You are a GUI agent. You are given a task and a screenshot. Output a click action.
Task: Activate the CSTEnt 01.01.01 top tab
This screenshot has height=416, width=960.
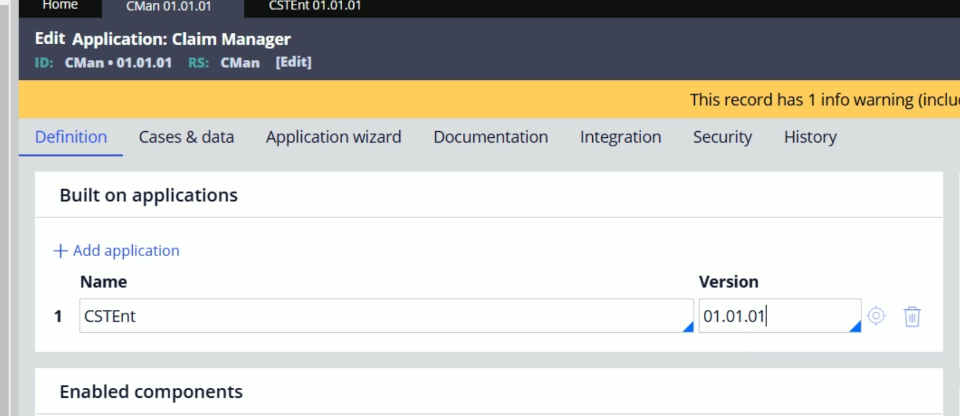pyautogui.click(x=315, y=6)
